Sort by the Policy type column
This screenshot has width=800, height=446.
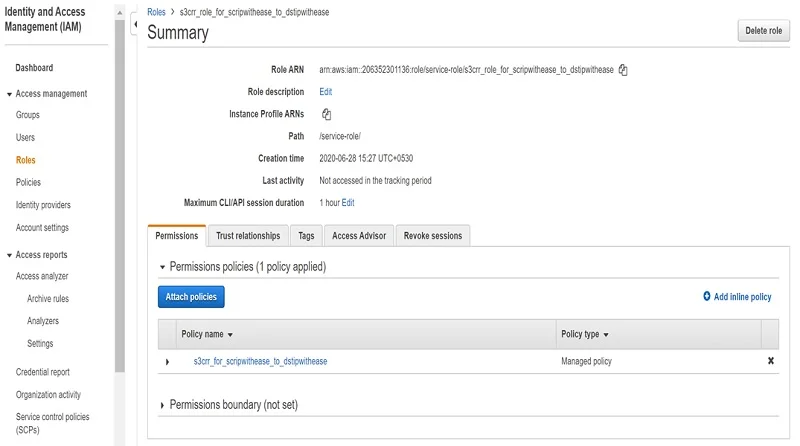tap(585, 335)
